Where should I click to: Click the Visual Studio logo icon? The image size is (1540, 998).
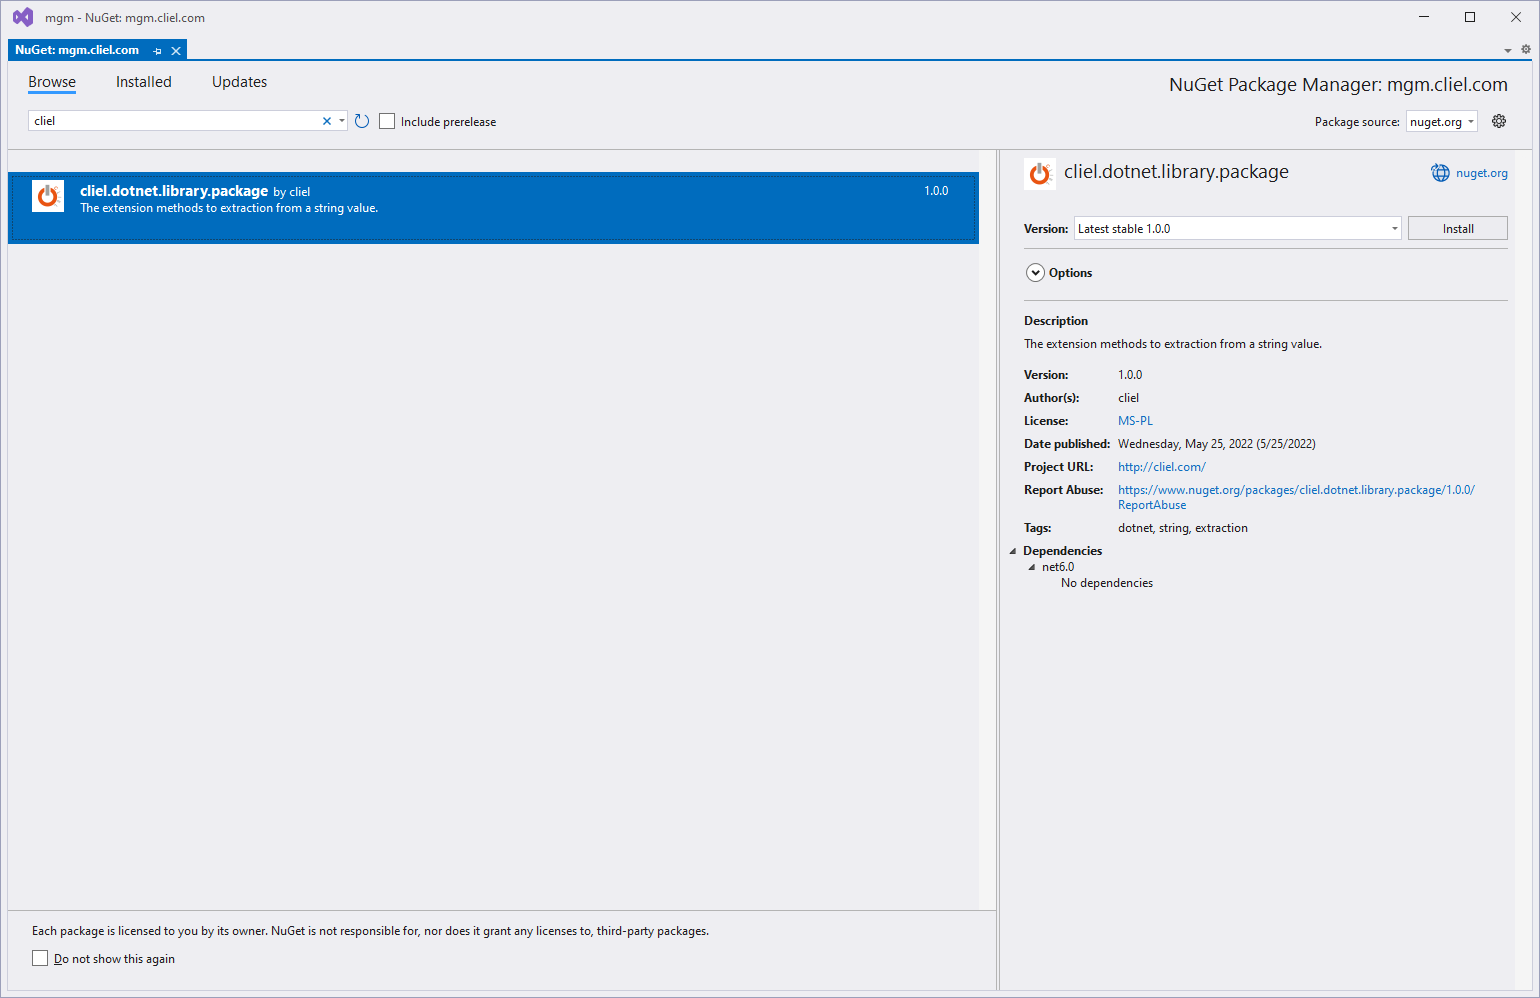[23, 17]
